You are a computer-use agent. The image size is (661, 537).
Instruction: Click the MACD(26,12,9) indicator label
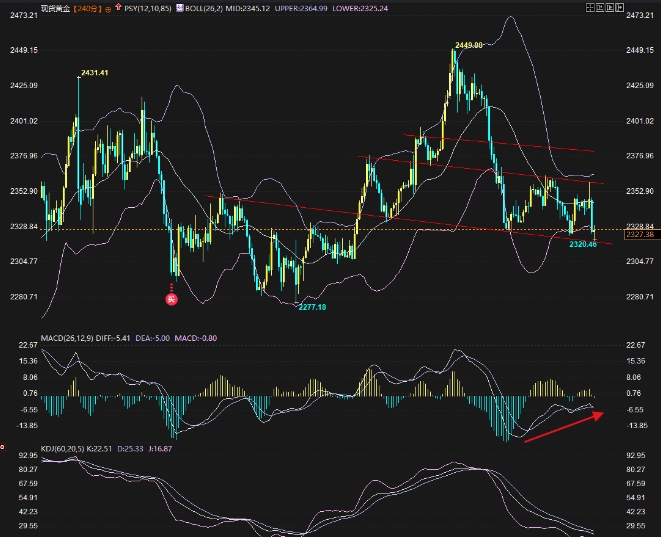point(67,338)
